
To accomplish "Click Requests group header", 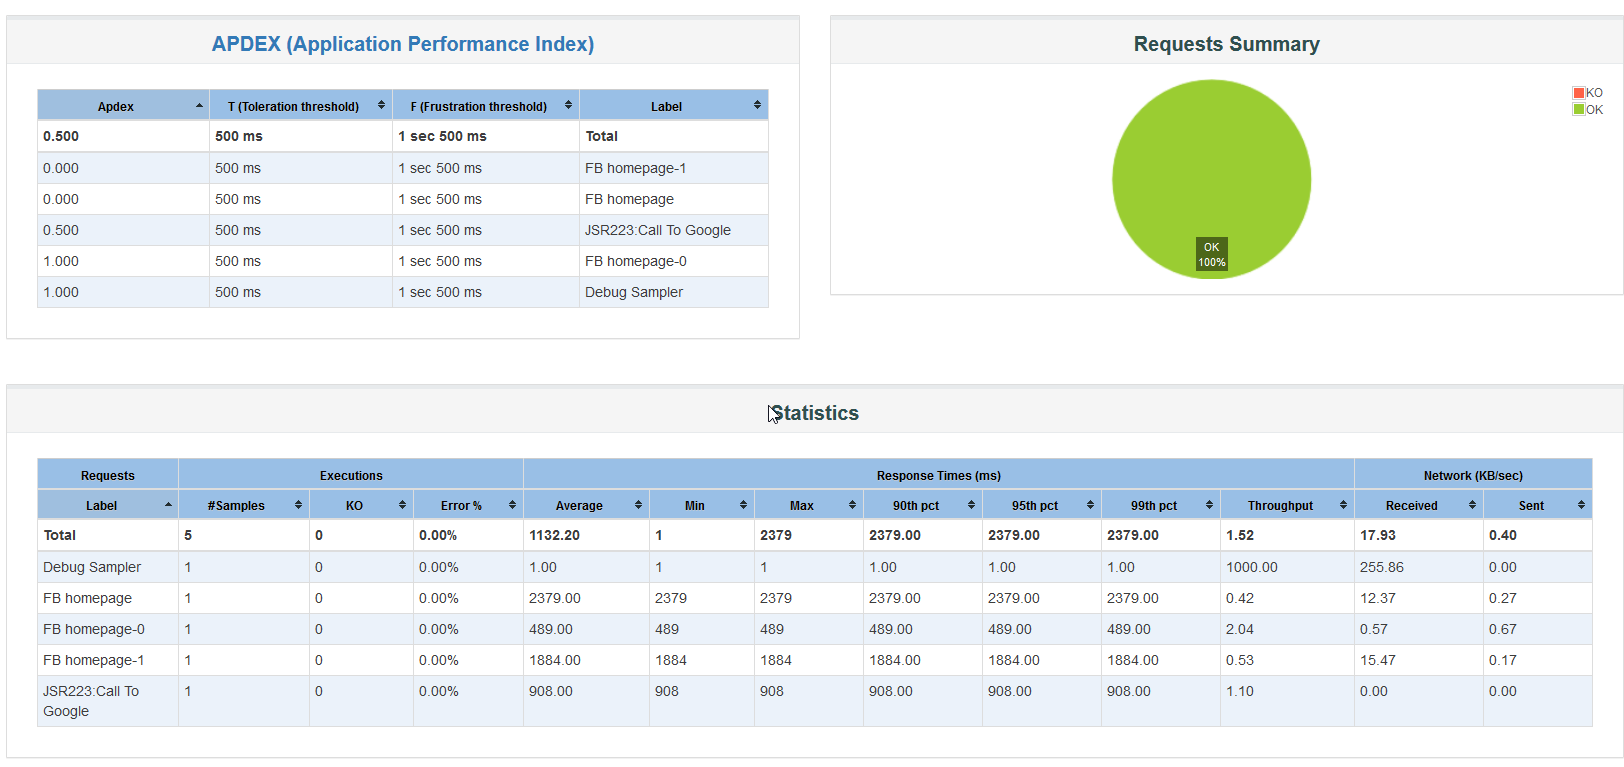I will tap(108, 475).
